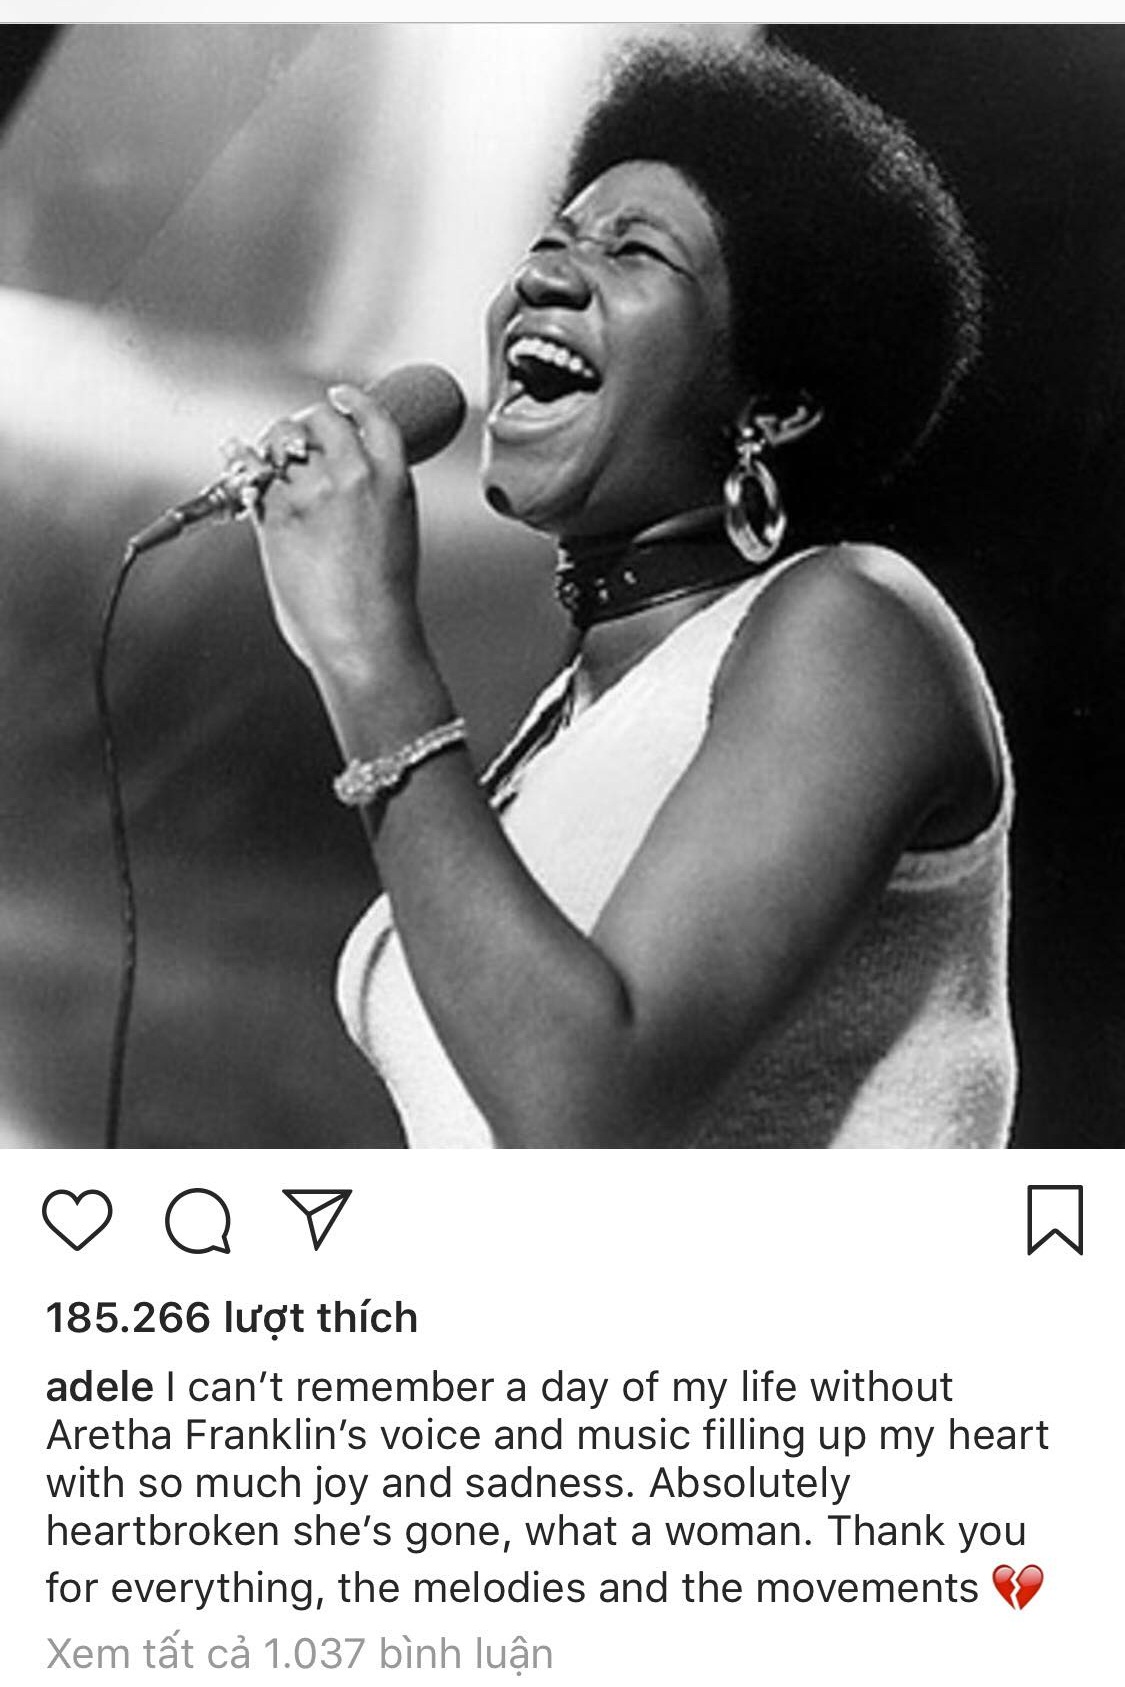Save the post with the bookmark icon
The width and height of the screenshot is (1125, 1687).
click(1055, 1219)
